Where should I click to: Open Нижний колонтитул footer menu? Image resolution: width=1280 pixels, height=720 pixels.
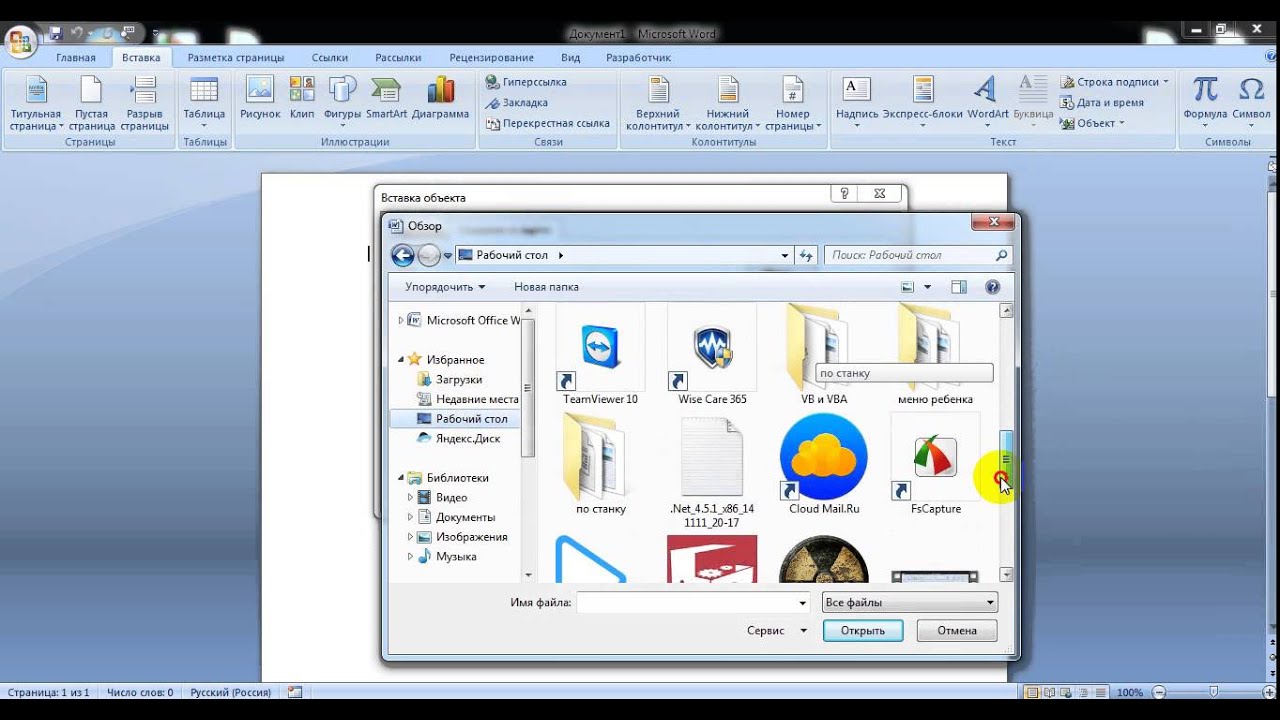coord(727,104)
